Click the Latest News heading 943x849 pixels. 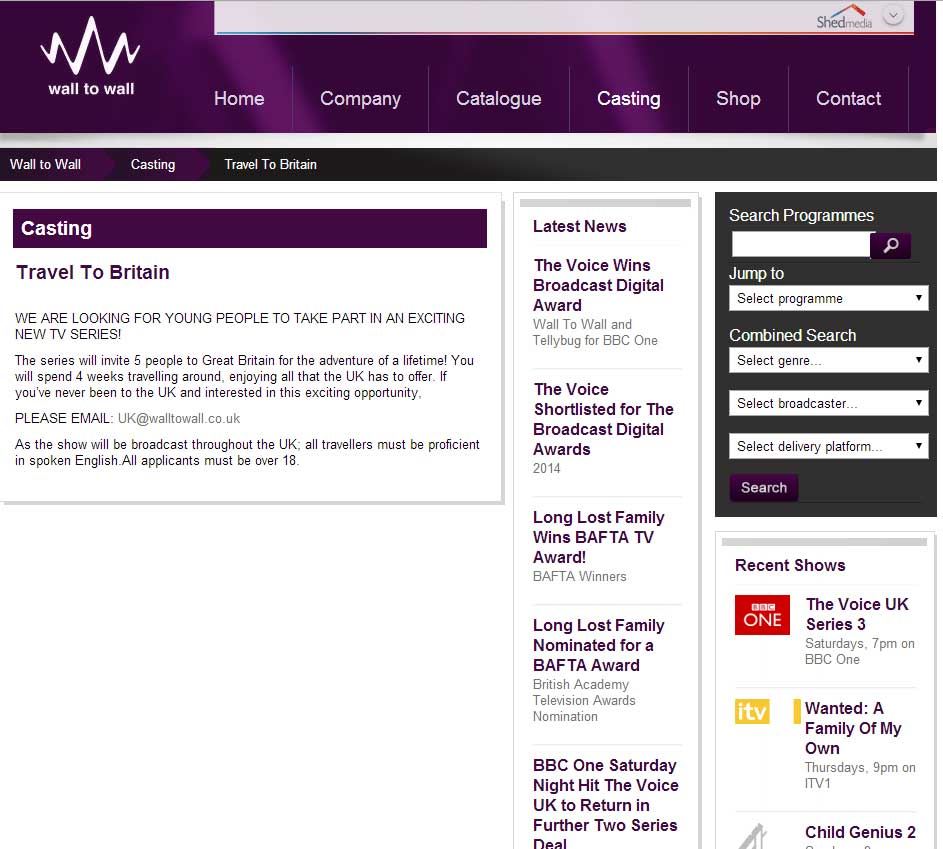pyautogui.click(x=579, y=226)
